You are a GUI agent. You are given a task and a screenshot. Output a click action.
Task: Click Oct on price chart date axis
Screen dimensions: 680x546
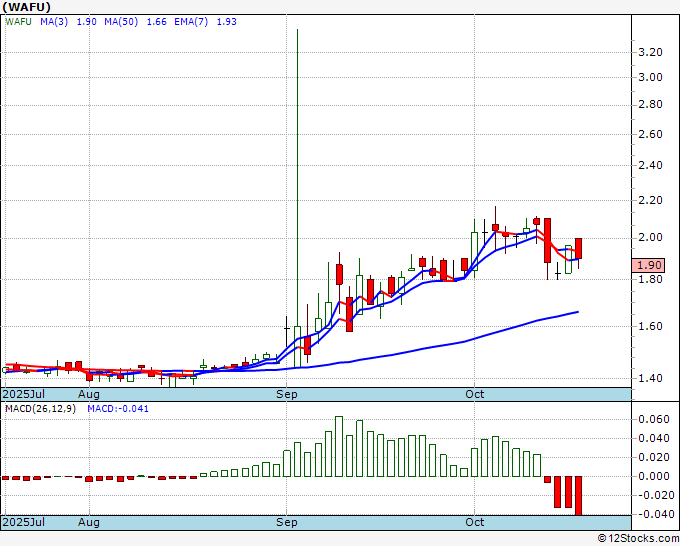click(x=474, y=394)
